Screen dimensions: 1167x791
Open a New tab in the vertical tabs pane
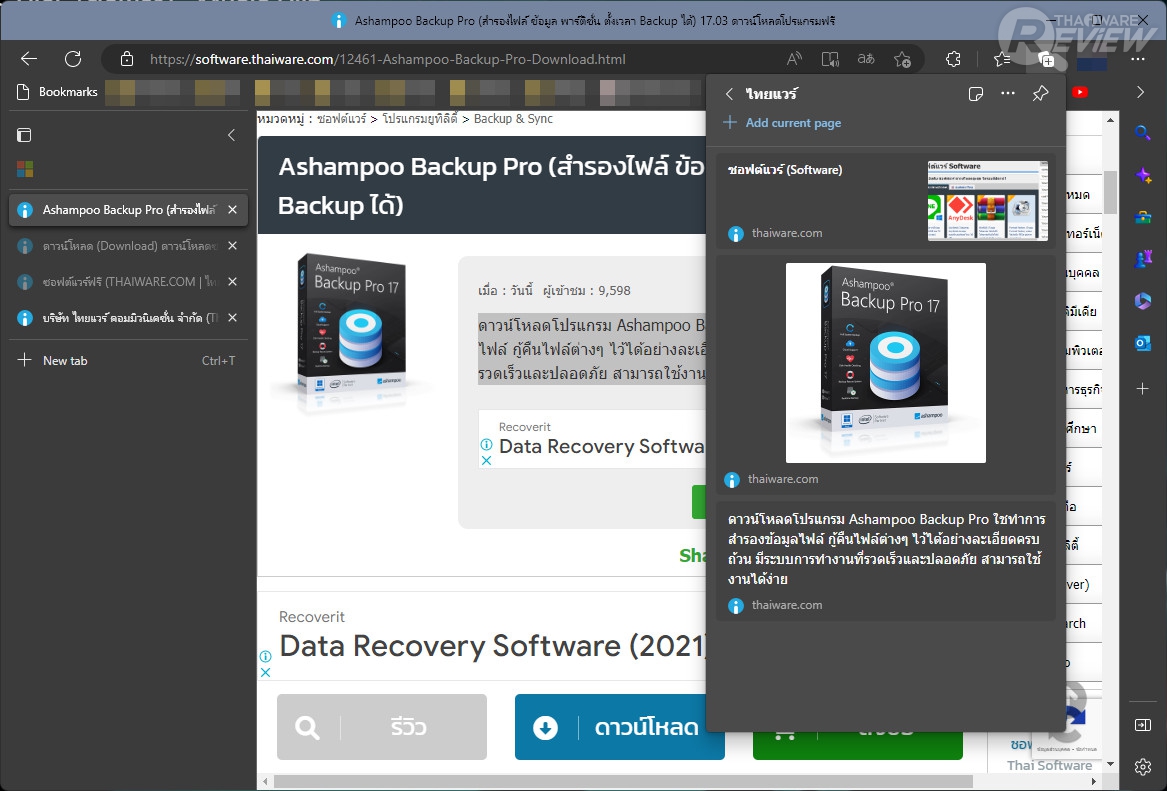click(x=128, y=360)
